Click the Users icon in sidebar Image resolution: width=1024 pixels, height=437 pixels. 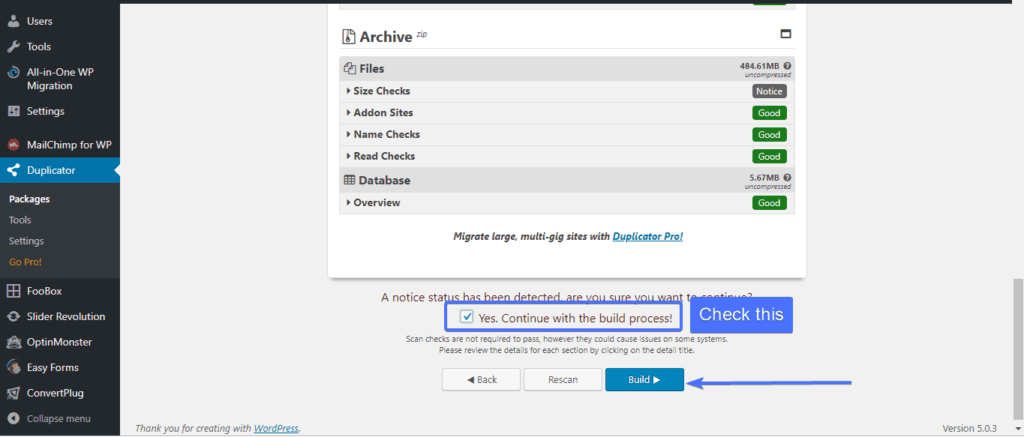tap(13, 21)
